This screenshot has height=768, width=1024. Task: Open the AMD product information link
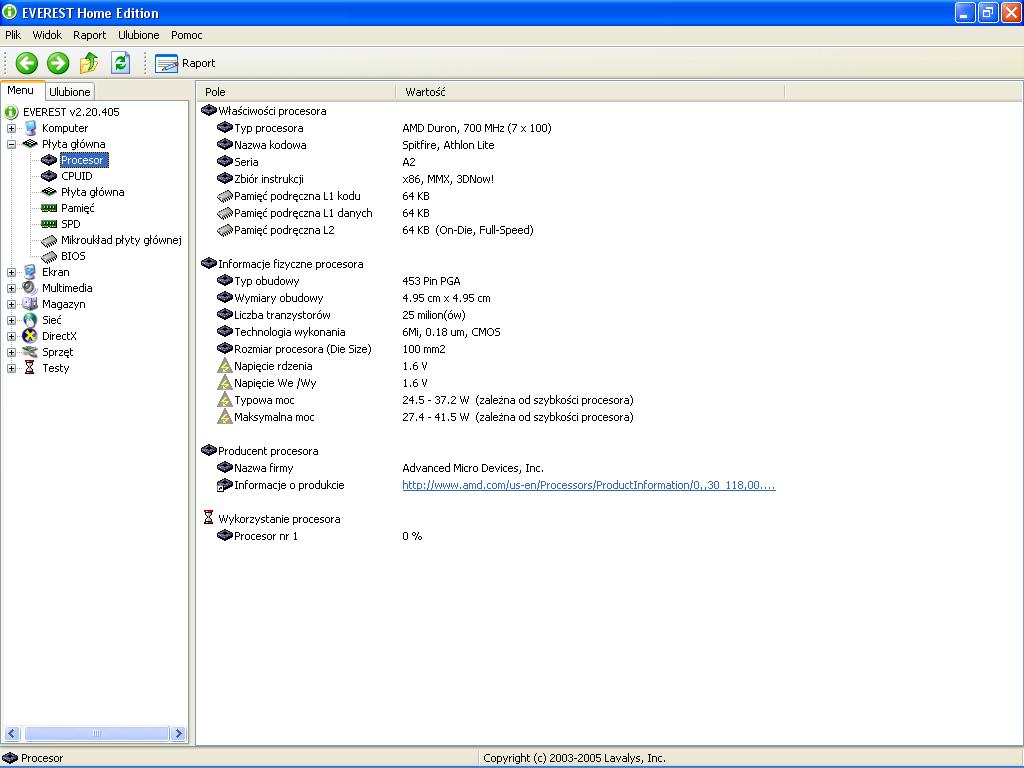(588, 485)
